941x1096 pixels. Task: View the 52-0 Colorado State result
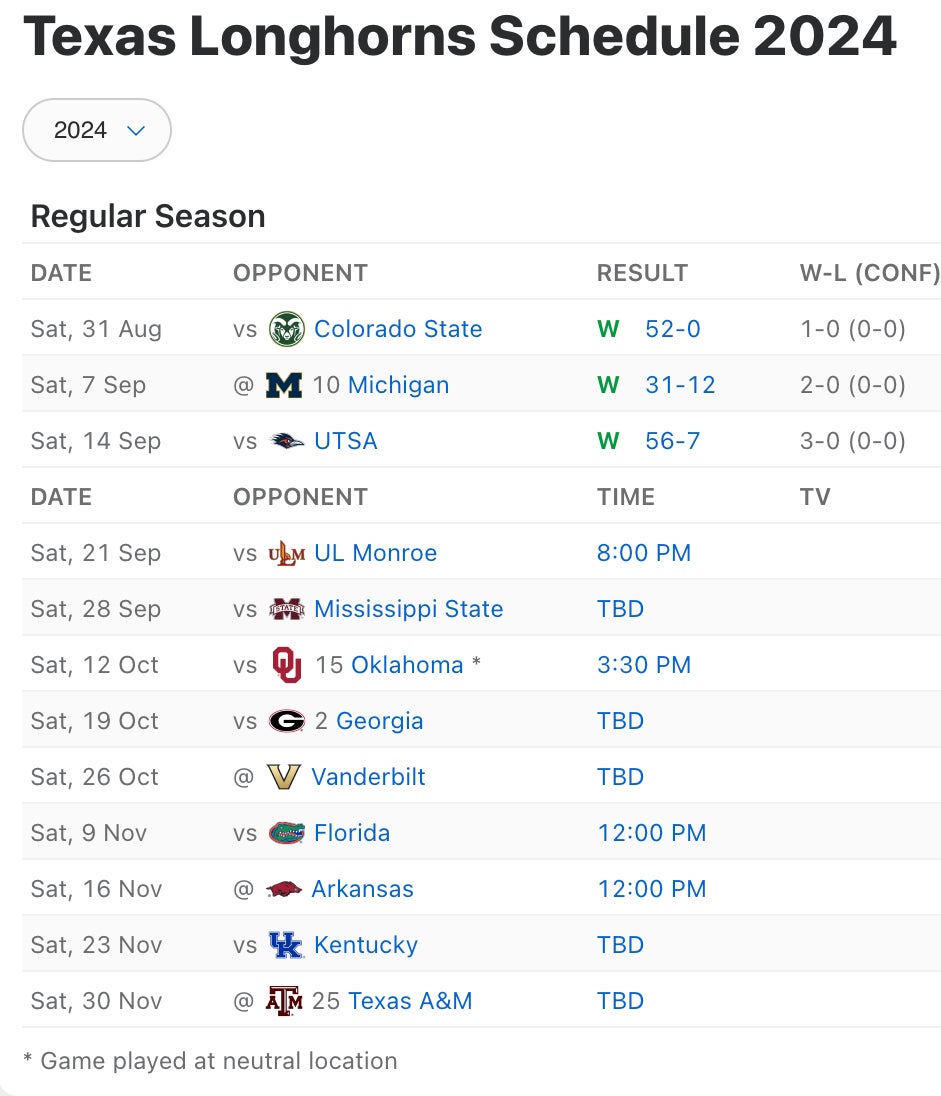[673, 329]
